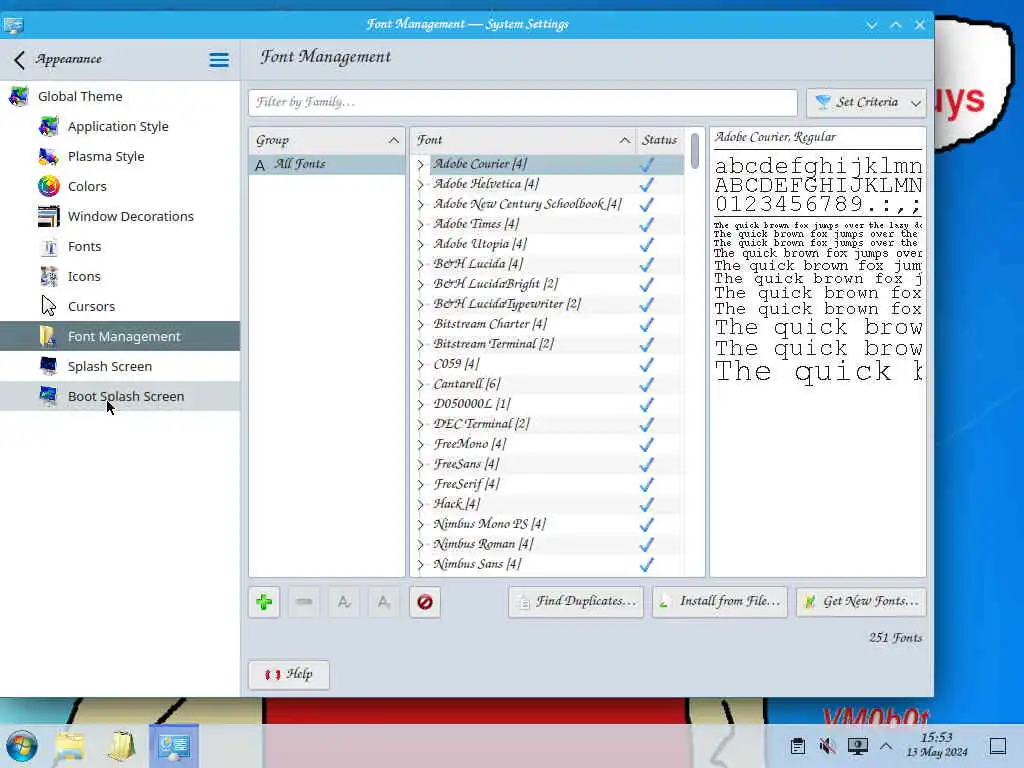Toggle status checkmark for Adobe Helvetica
1024x768 pixels.
(647, 185)
